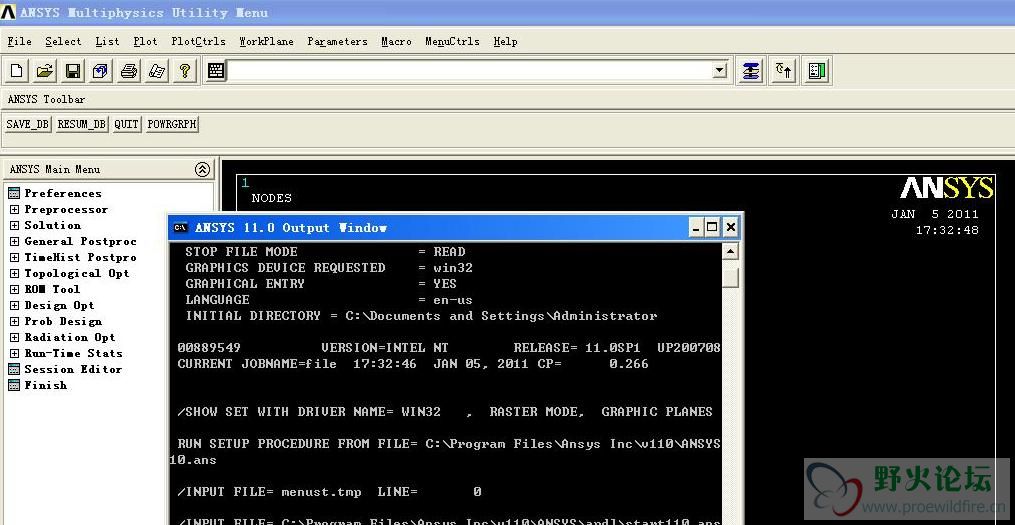Screen dimensions: 1015x525
Task: Click the command prompt keypad icon
Action: (x=216, y=71)
